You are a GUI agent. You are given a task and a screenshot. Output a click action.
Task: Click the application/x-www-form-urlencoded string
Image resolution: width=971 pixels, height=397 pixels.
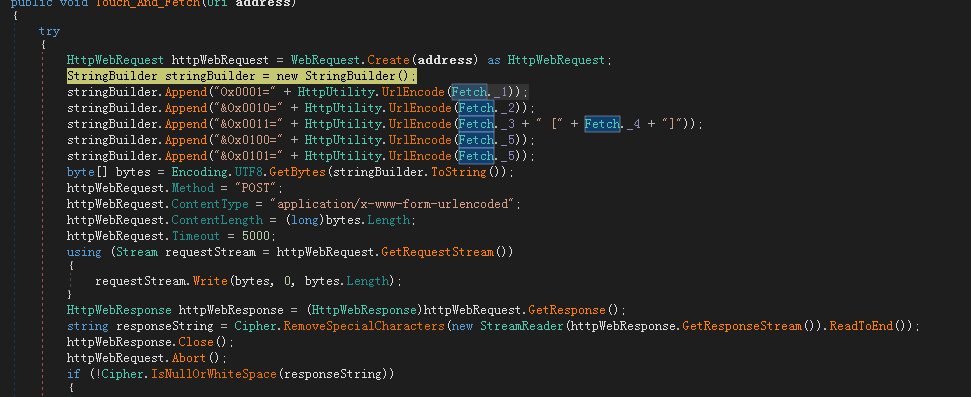pos(396,204)
